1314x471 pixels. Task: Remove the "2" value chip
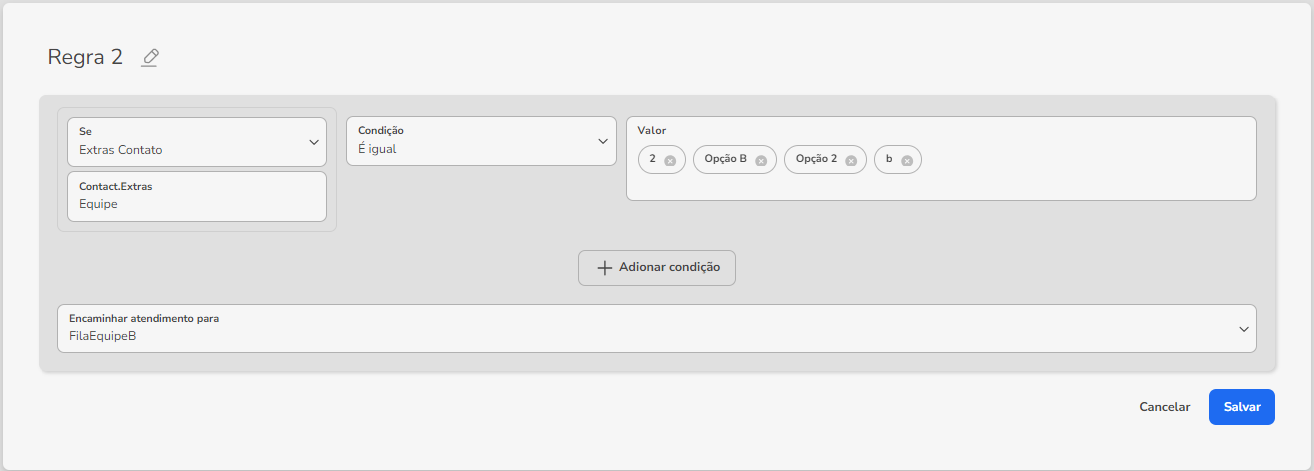point(670,160)
